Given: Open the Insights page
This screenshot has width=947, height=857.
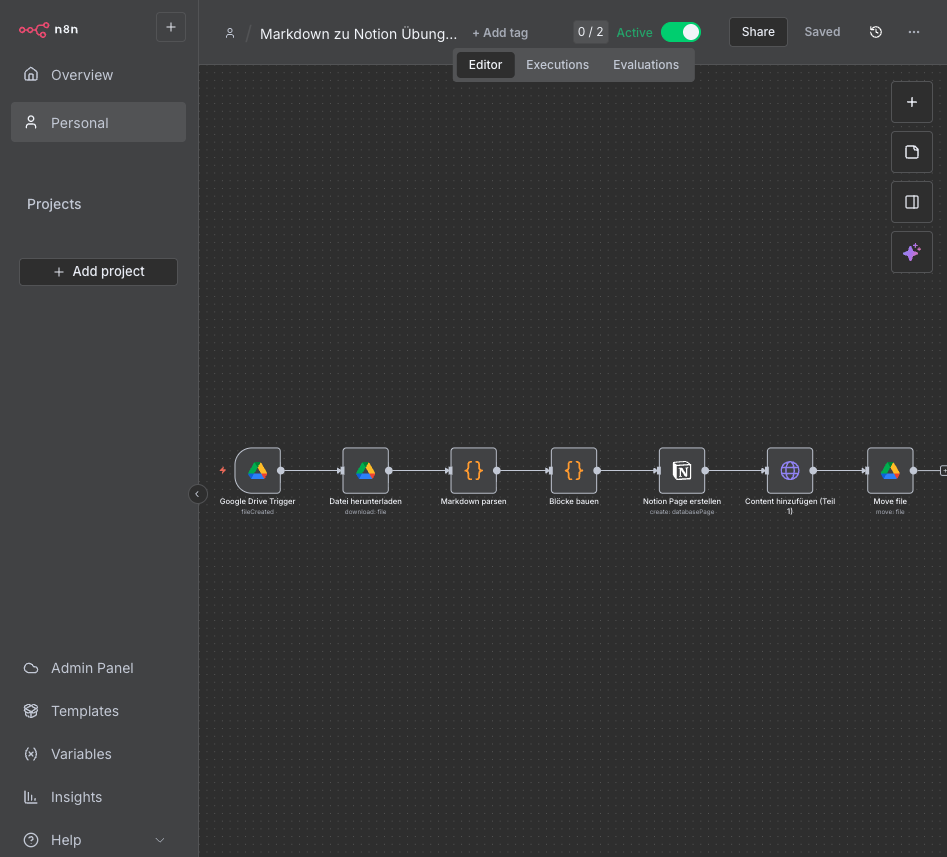Looking at the screenshot, I should click(x=98, y=797).
